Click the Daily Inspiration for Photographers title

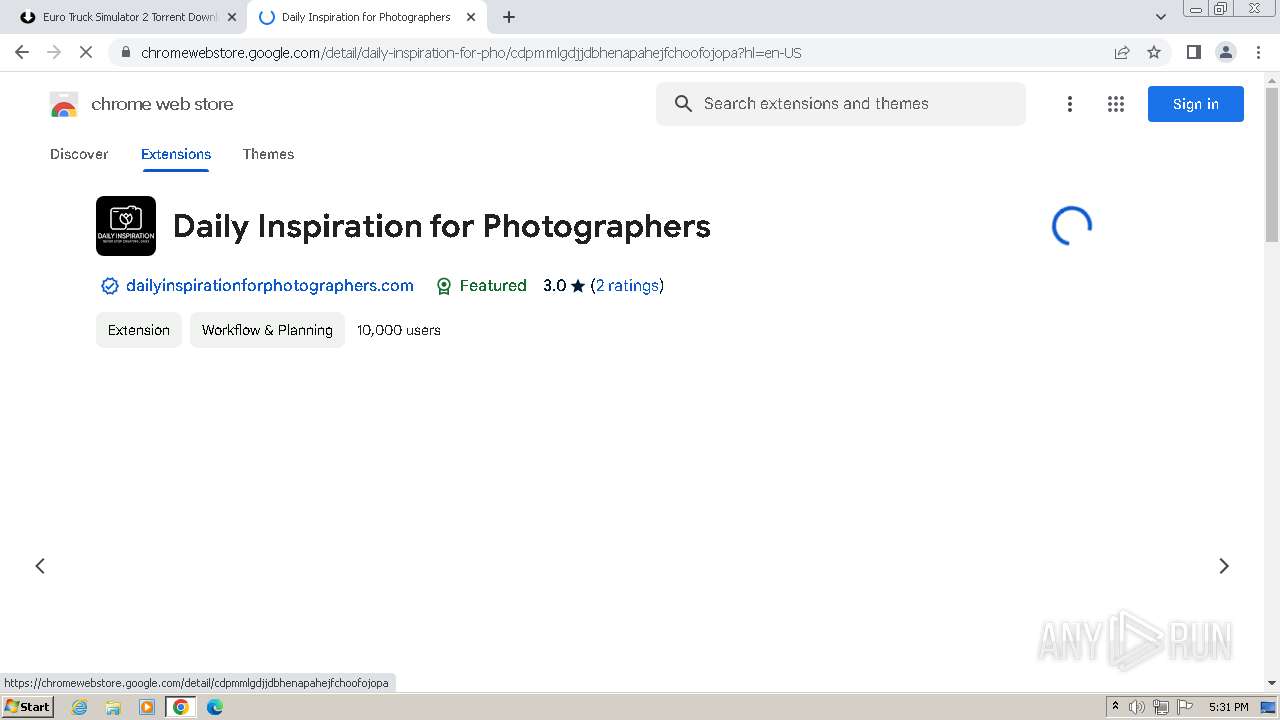(442, 226)
